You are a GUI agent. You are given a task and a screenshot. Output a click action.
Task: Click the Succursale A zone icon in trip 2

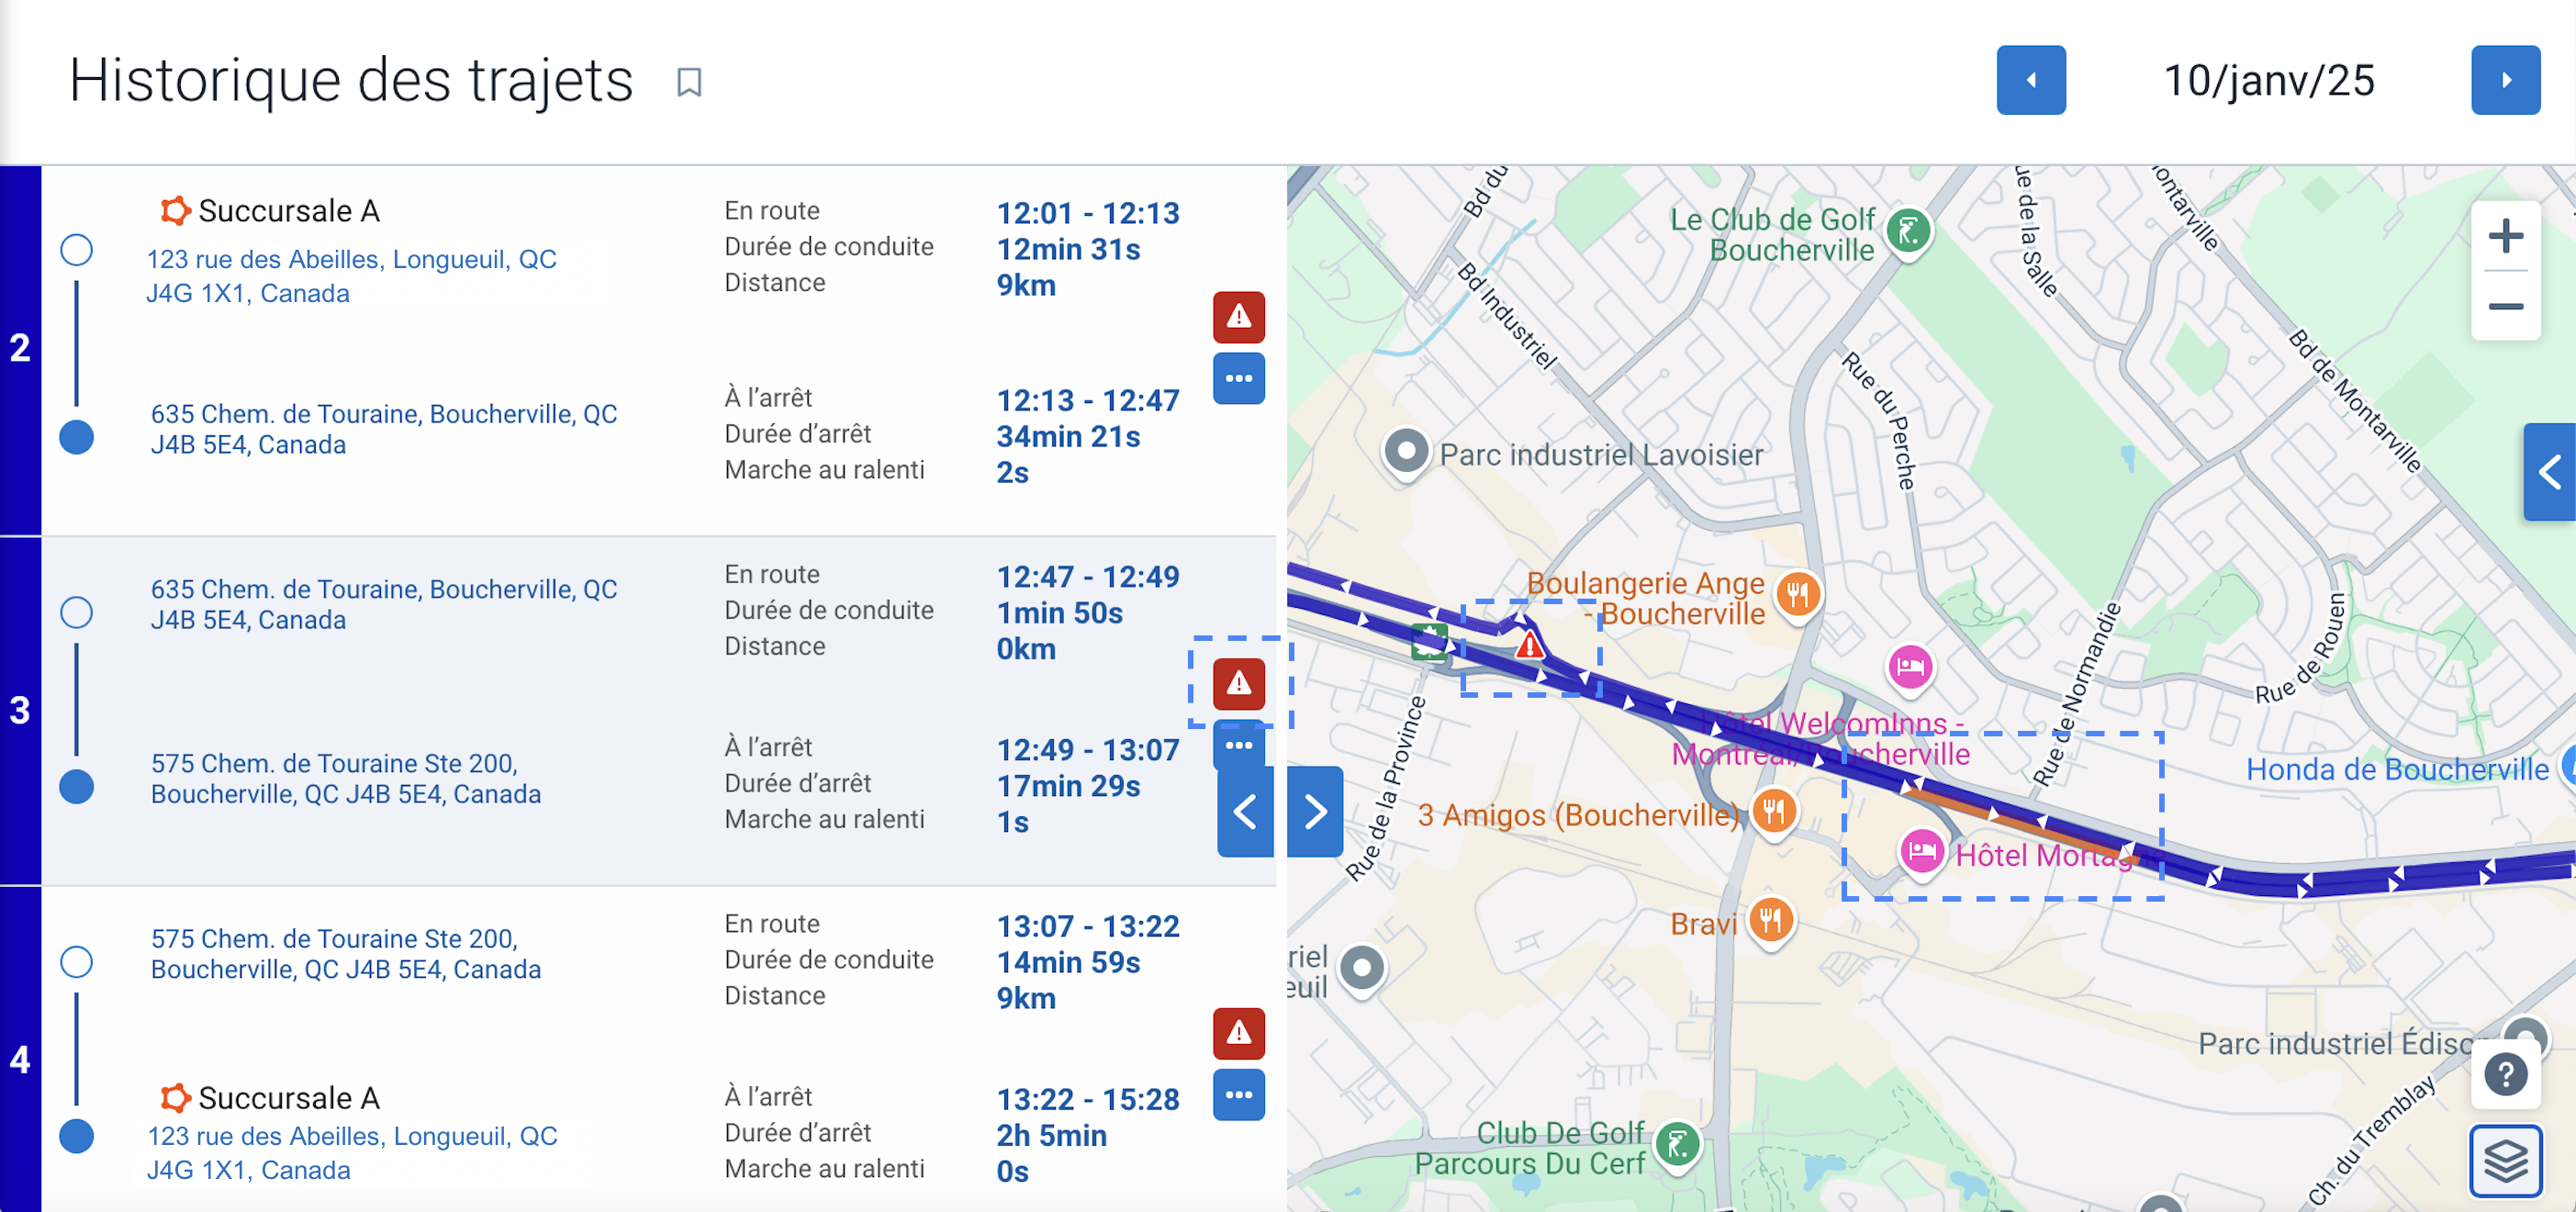[x=175, y=211]
